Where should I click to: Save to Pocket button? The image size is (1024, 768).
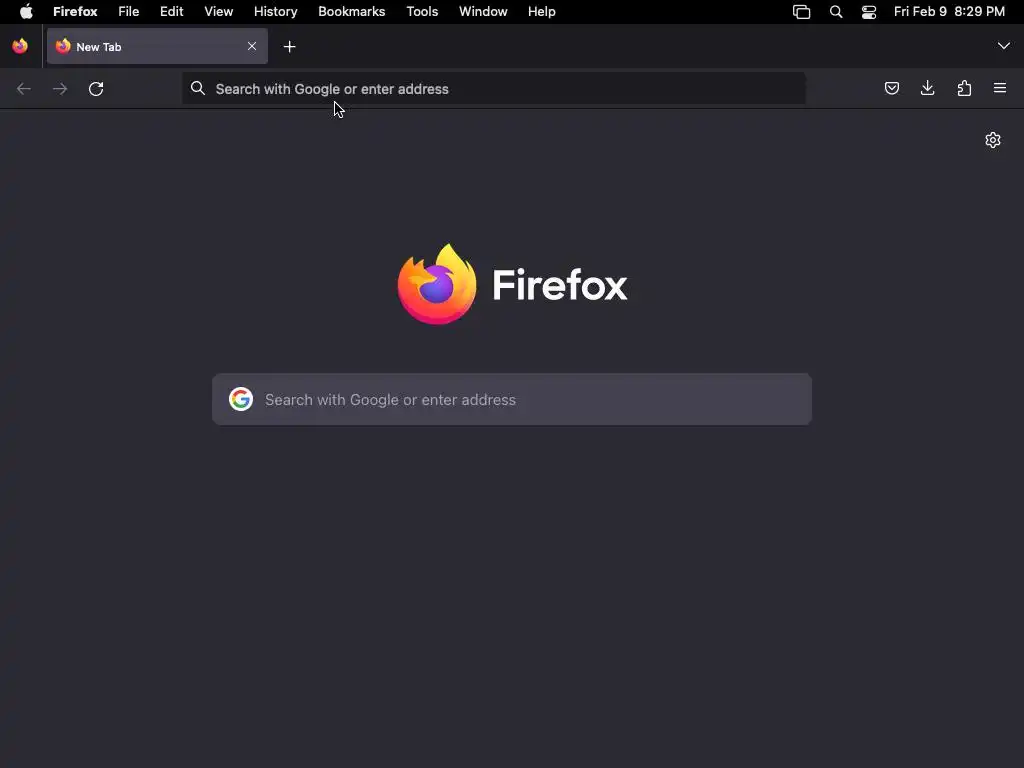click(x=892, y=88)
